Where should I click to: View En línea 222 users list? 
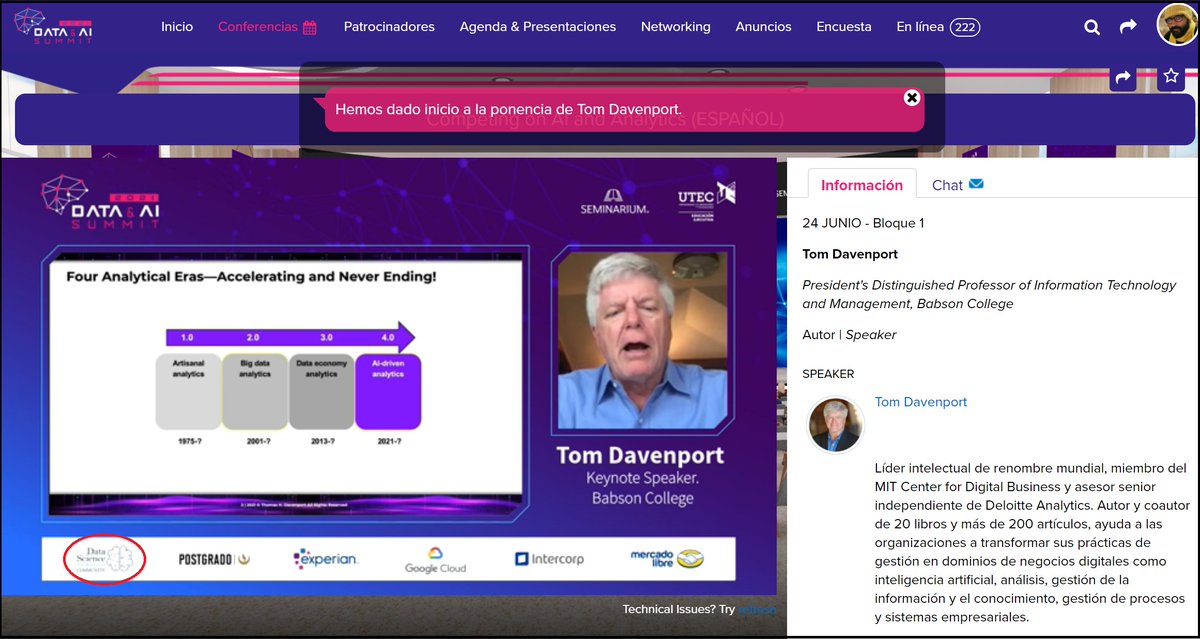pyautogui.click(x=938, y=27)
